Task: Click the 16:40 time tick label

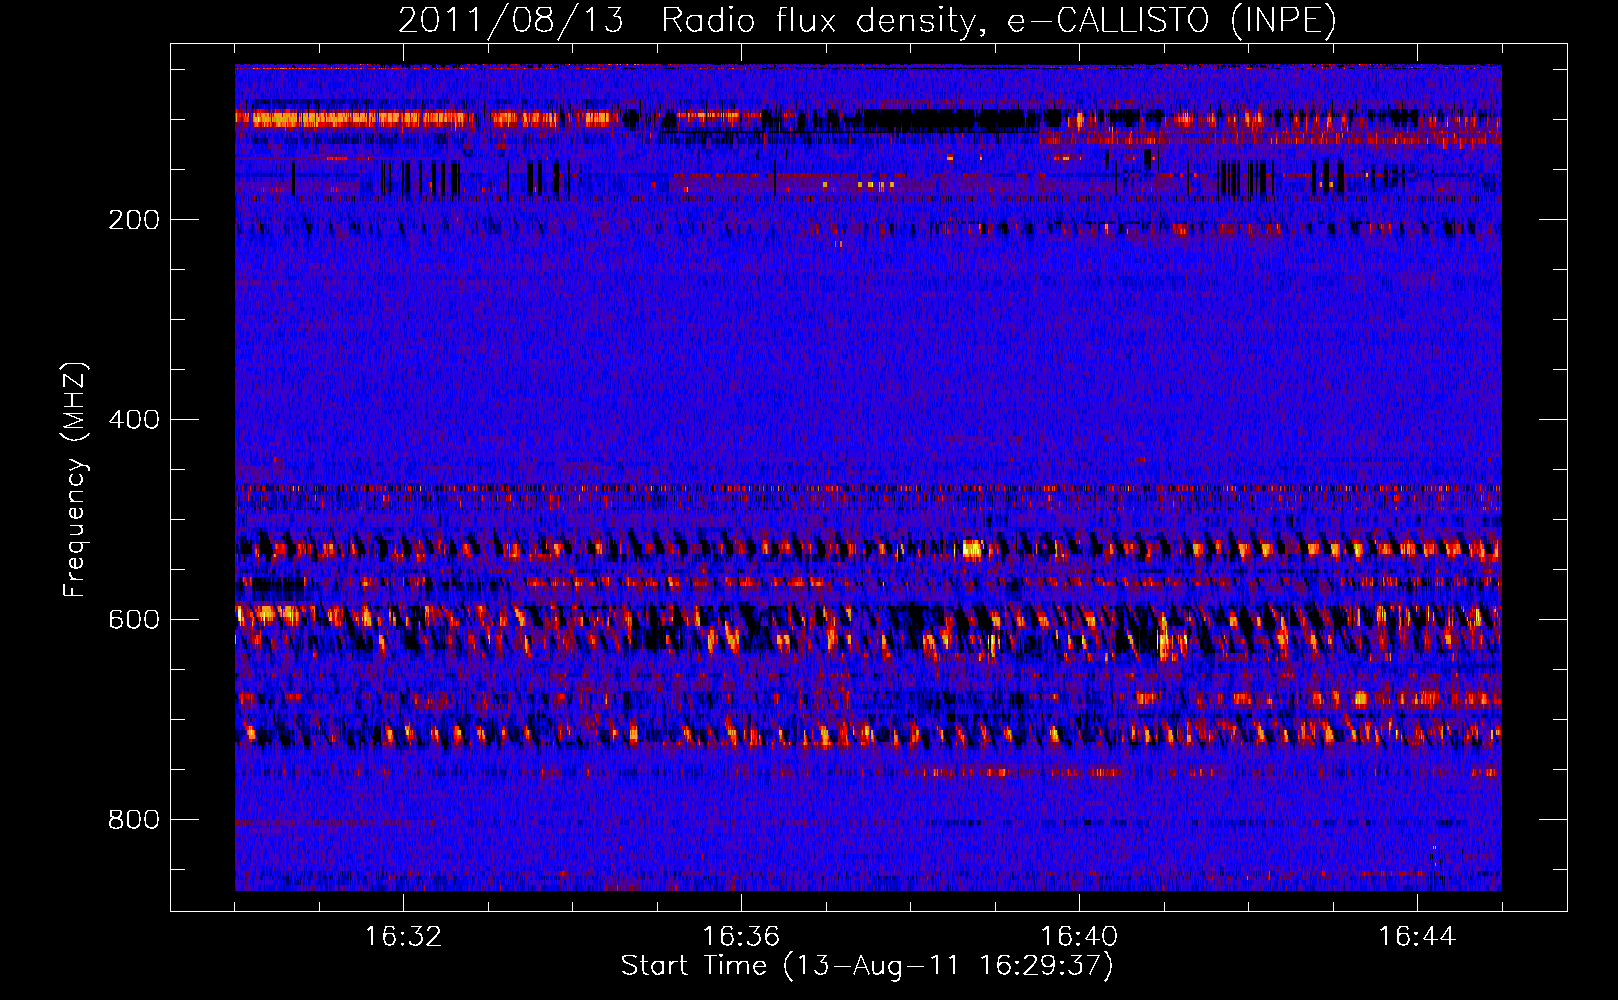Action: coord(1079,937)
